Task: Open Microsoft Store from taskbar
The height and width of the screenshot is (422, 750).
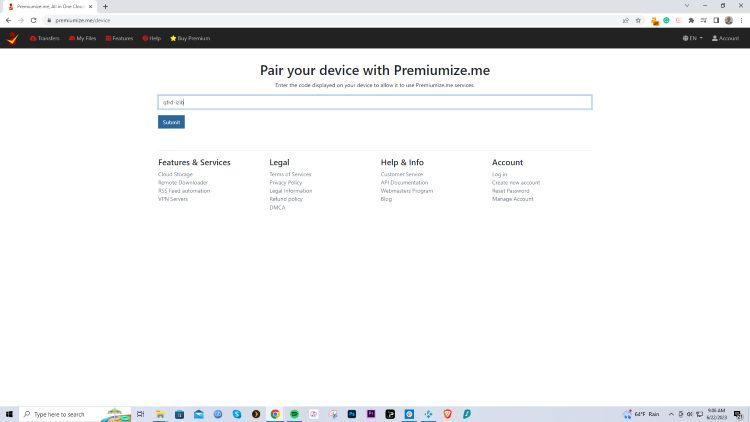Action: 179,414
